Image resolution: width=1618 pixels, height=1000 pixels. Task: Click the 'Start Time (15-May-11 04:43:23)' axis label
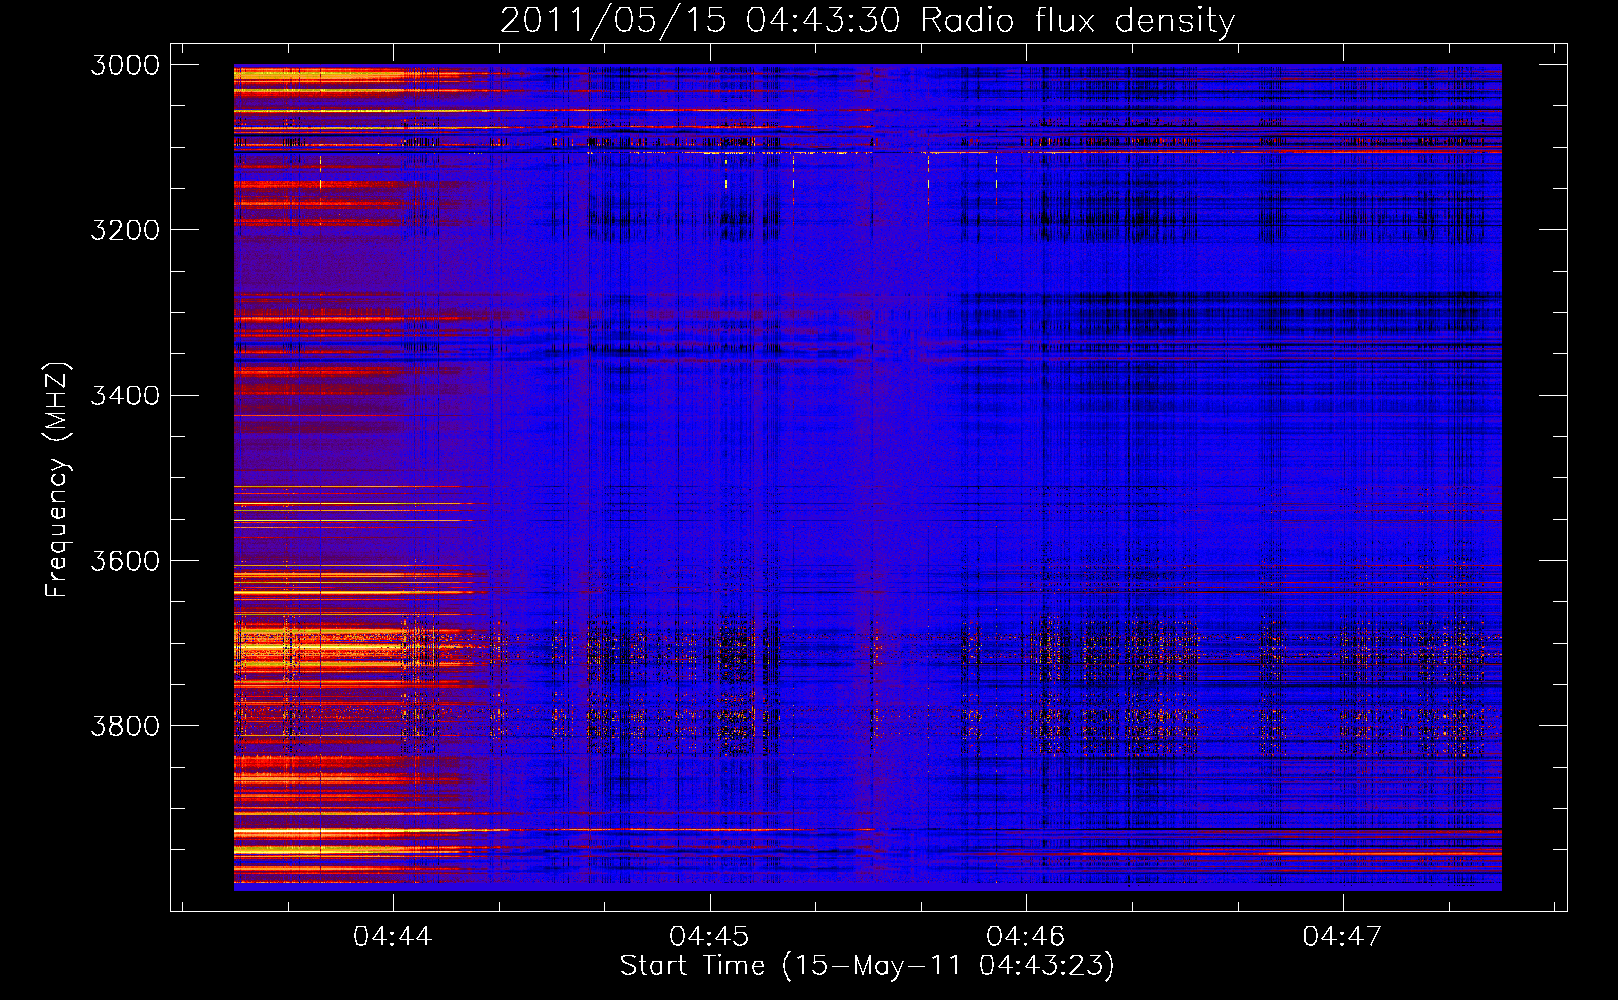(867, 966)
